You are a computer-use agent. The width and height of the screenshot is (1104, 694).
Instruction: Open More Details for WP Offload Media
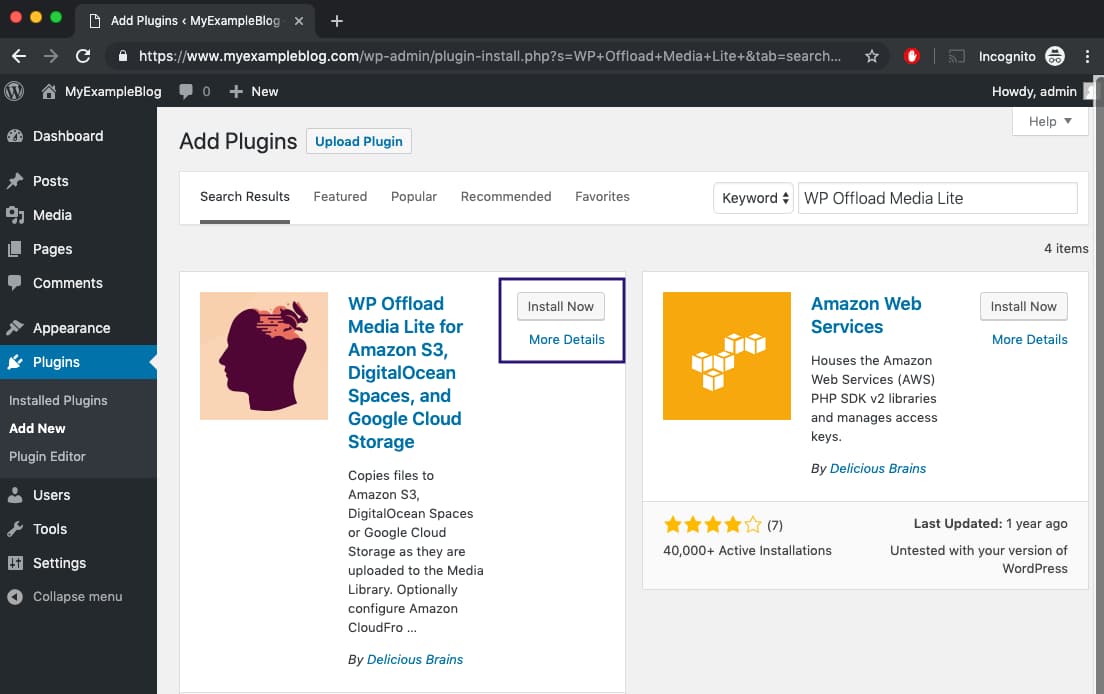[566, 339]
